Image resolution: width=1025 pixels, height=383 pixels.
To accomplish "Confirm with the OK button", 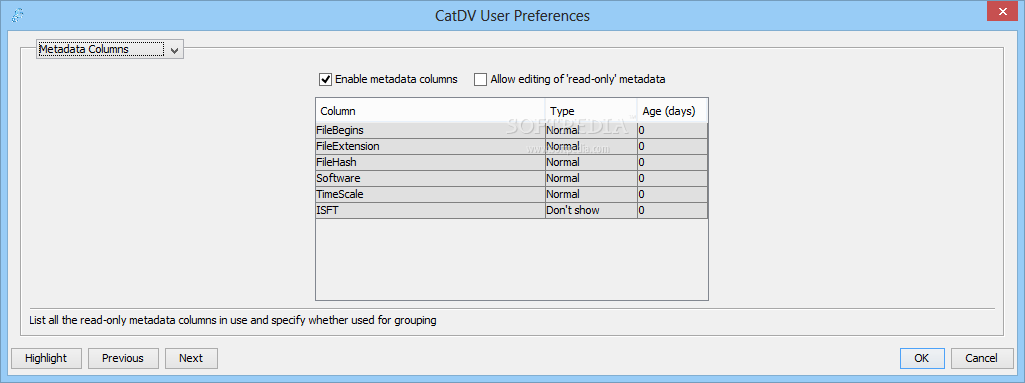I will (x=922, y=358).
